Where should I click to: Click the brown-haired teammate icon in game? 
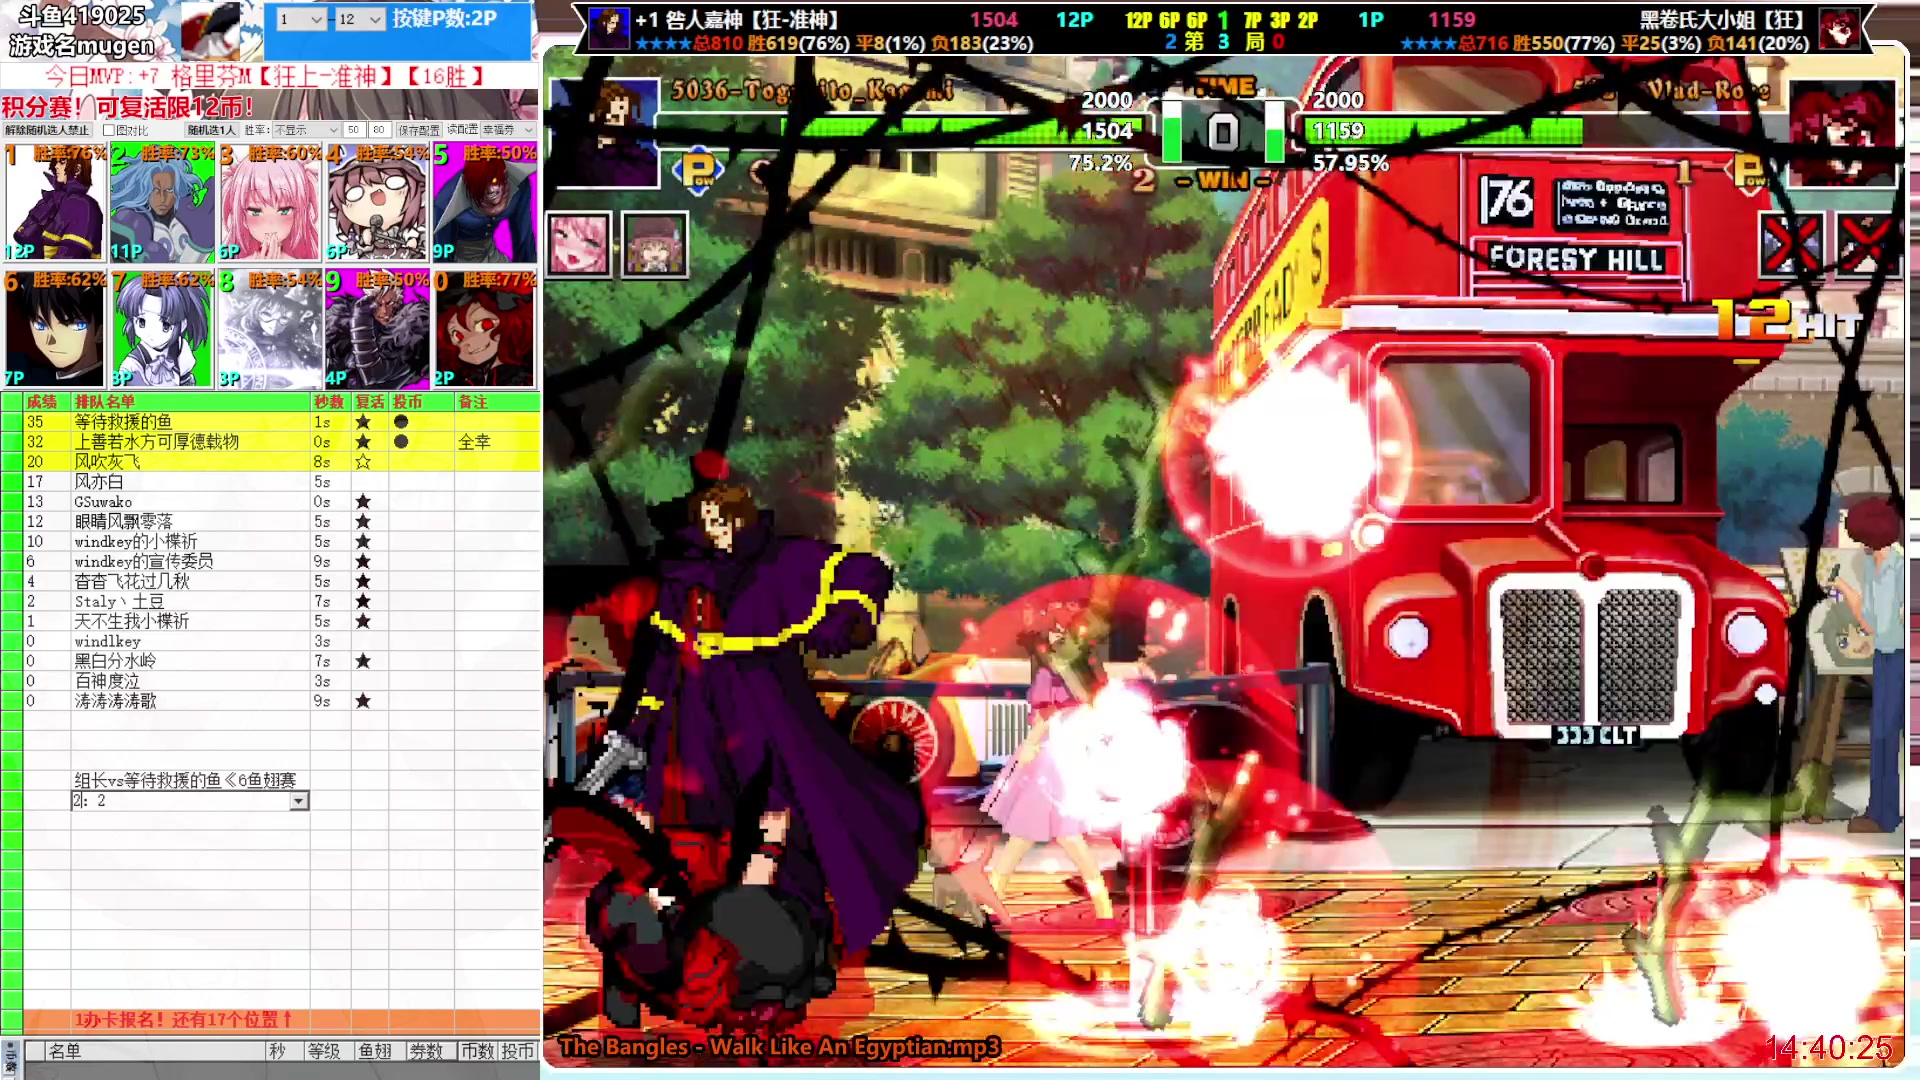(x=654, y=245)
